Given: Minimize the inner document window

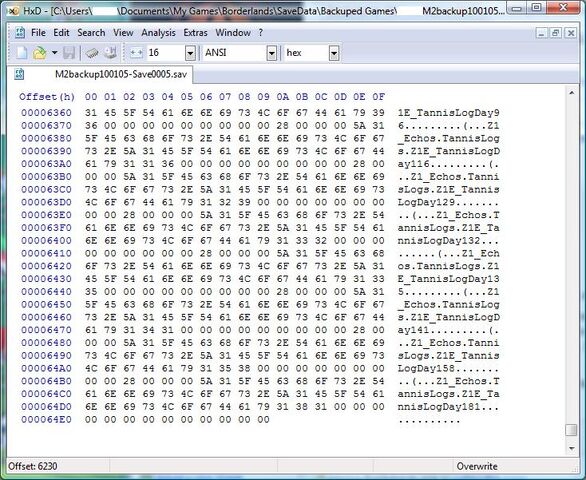Looking at the screenshot, I should (542, 33).
